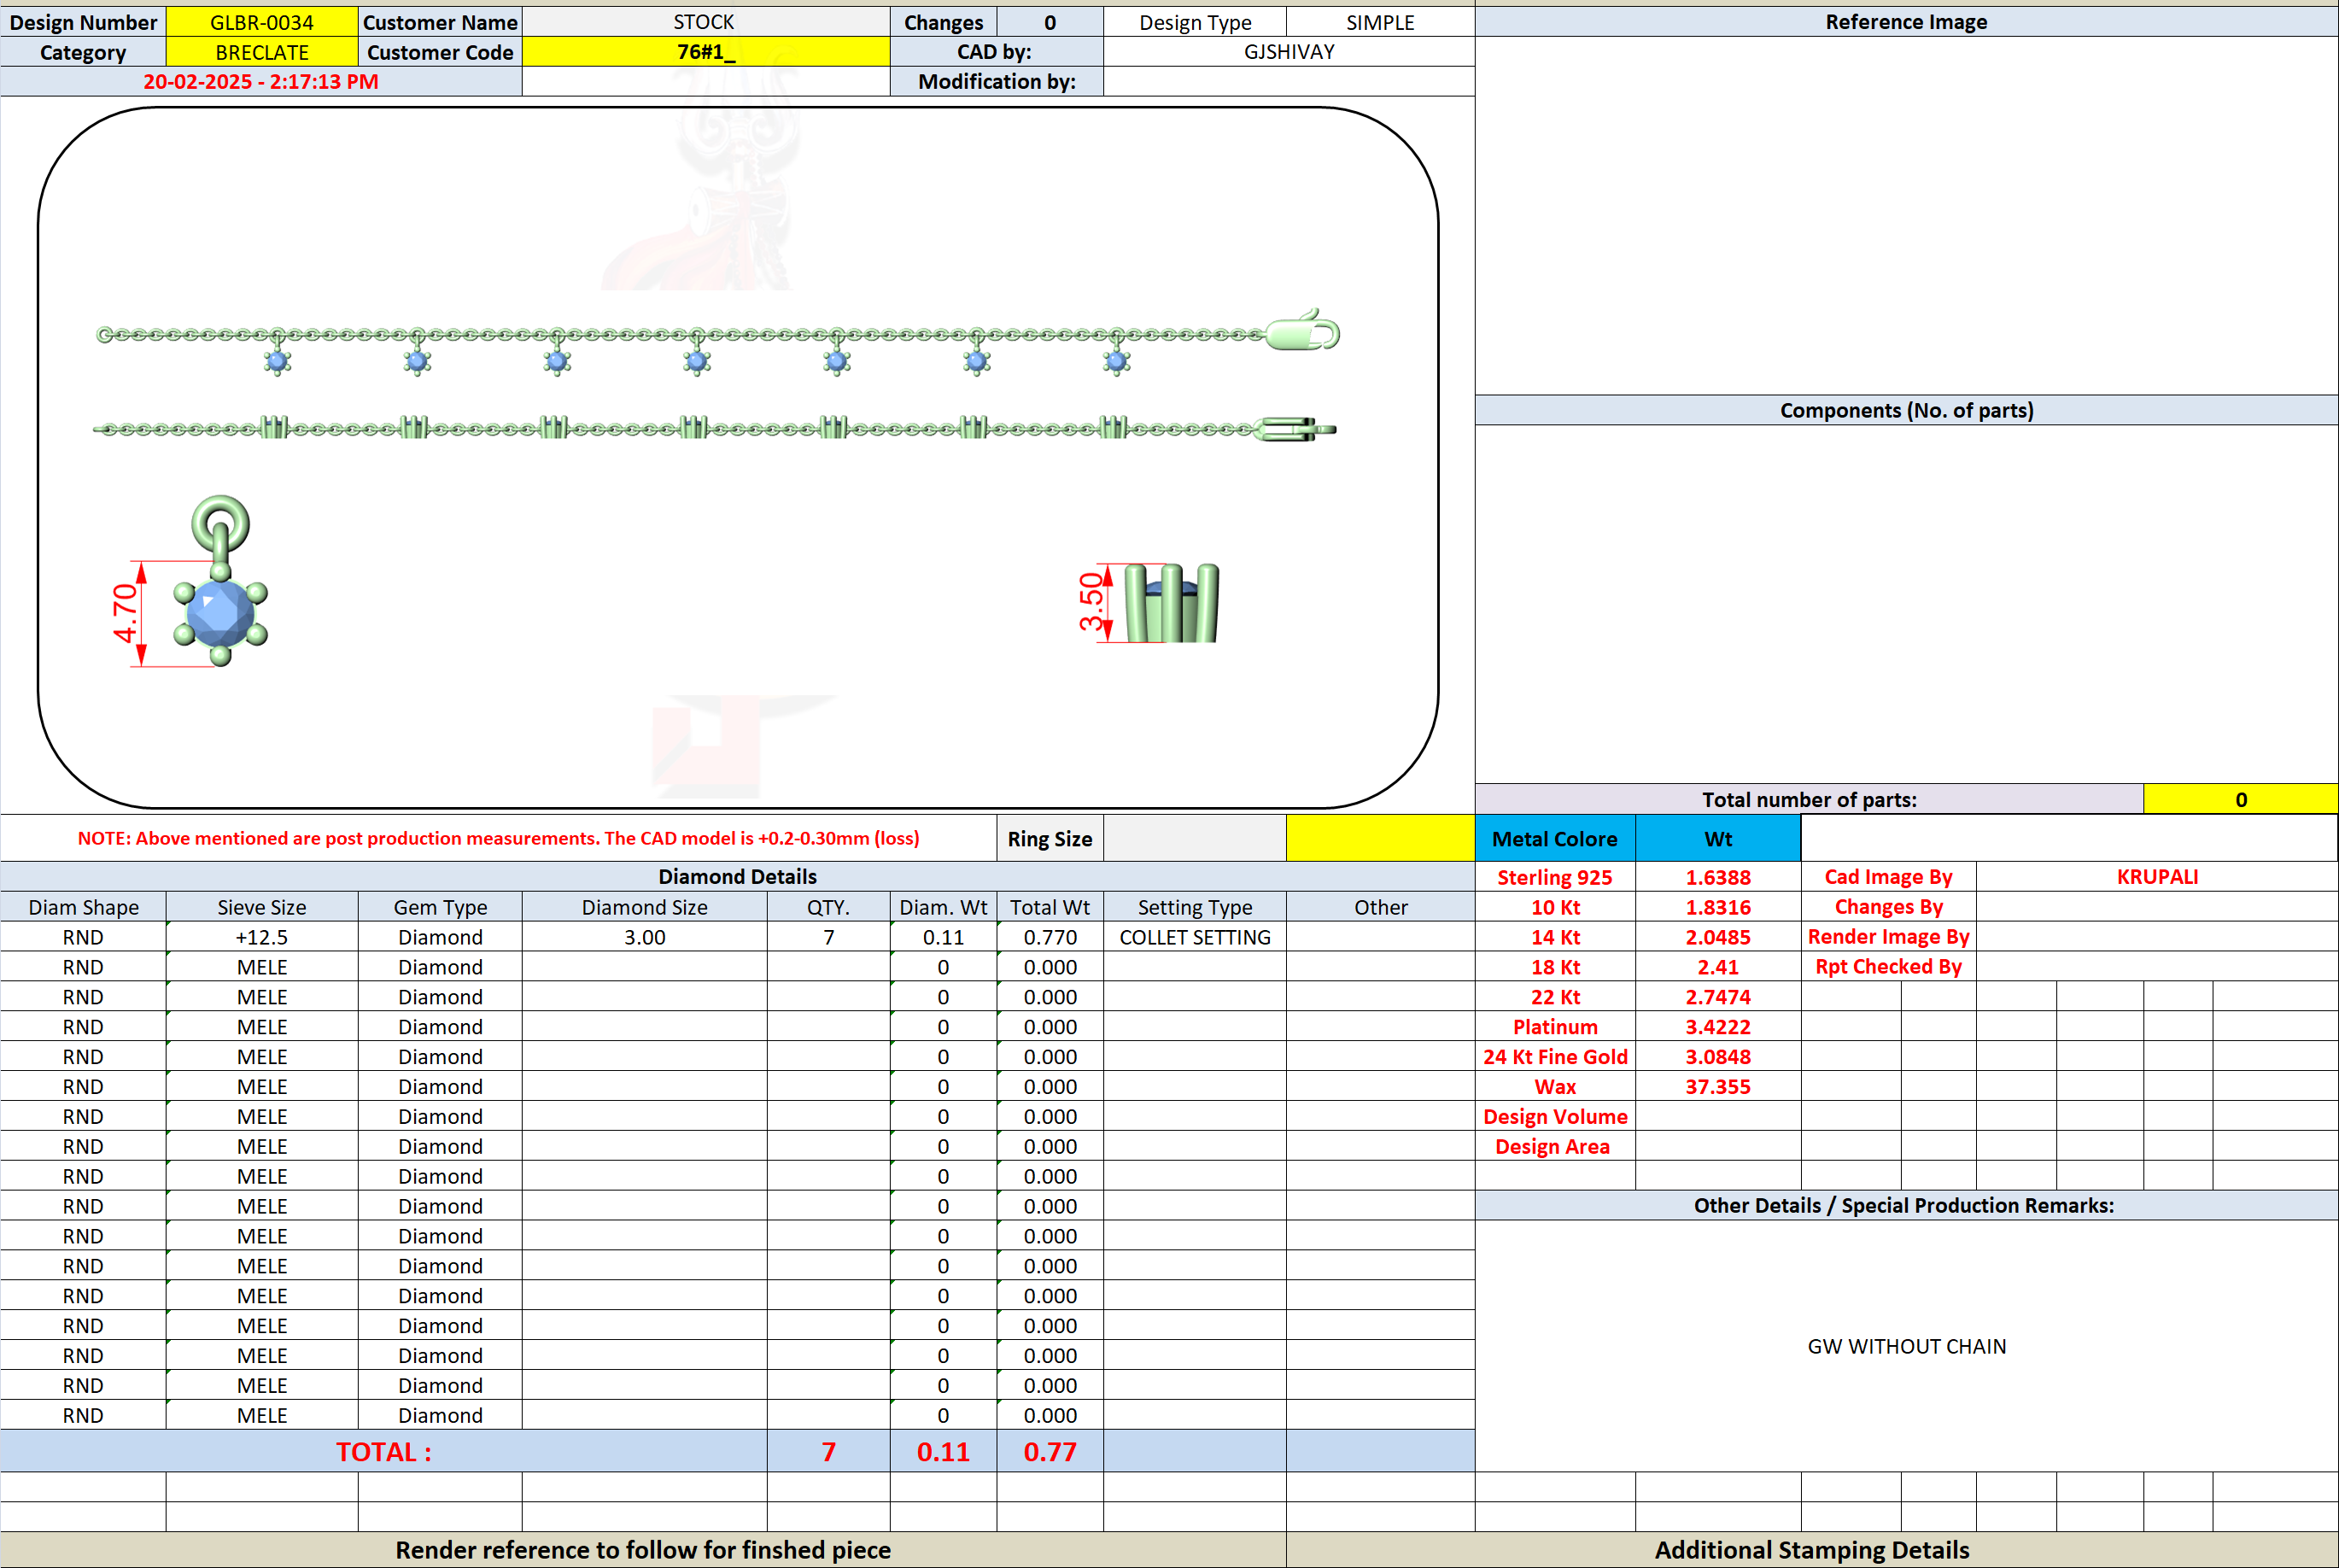Click the Platinum weight 3.4222 cell

(1718, 1027)
